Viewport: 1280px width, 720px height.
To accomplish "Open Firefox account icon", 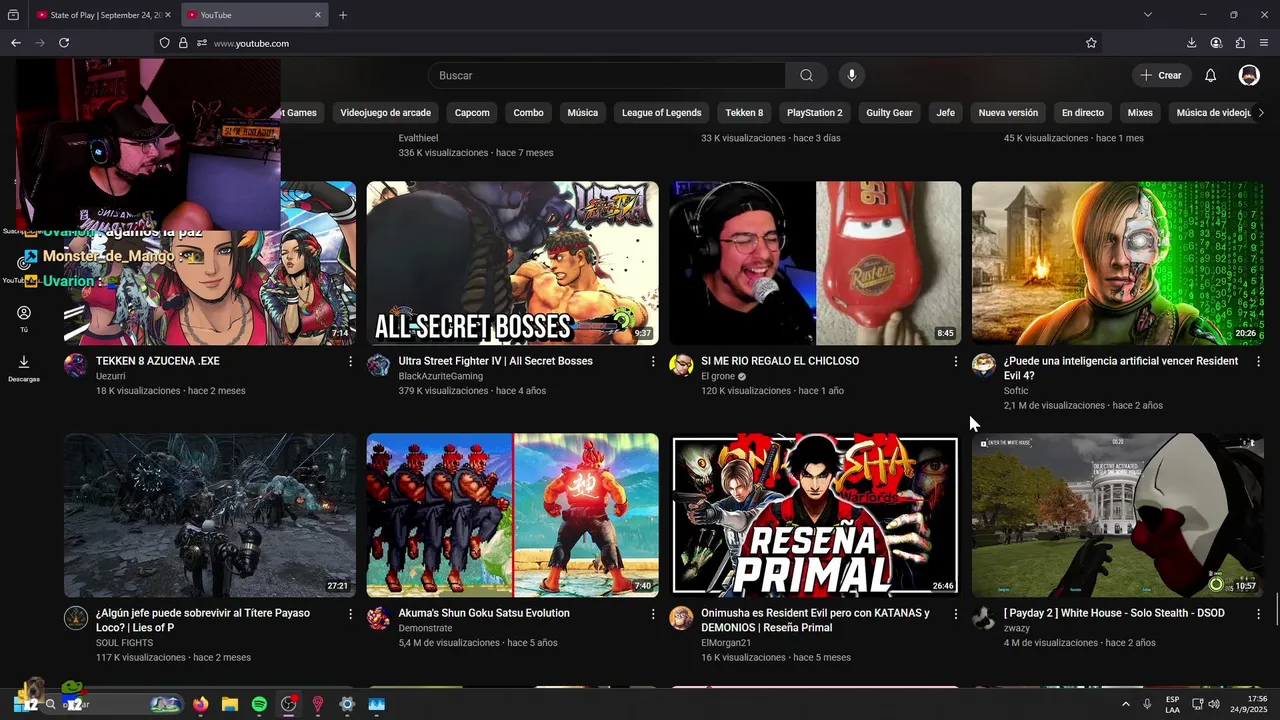I will point(1216,43).
